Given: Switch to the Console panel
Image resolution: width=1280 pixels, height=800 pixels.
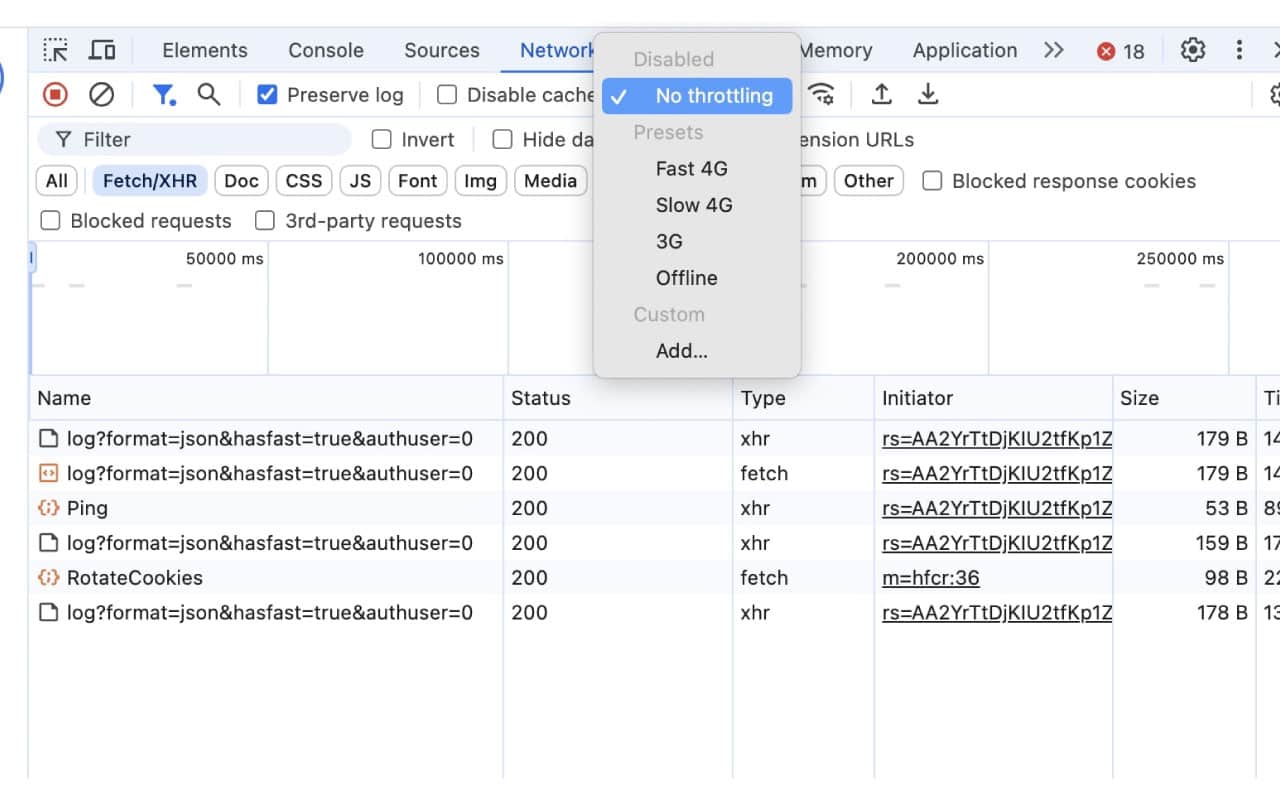Looking at the screenshot, I should (x=325, y=49).
